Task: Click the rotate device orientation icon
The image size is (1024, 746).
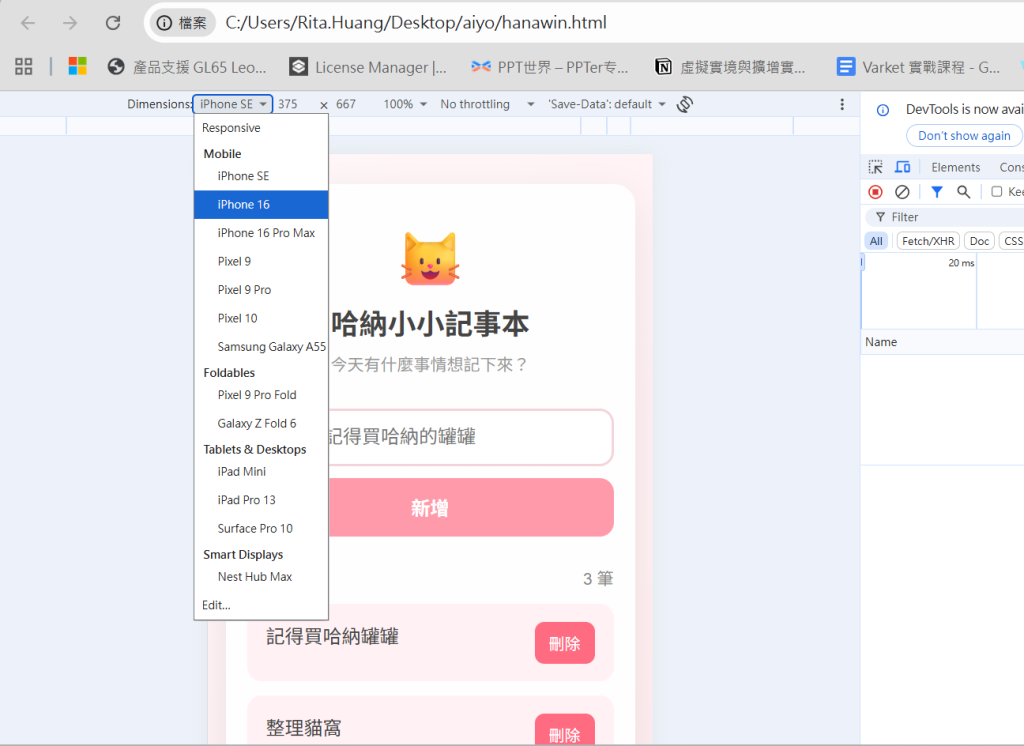Action: (x=684, y=105)
